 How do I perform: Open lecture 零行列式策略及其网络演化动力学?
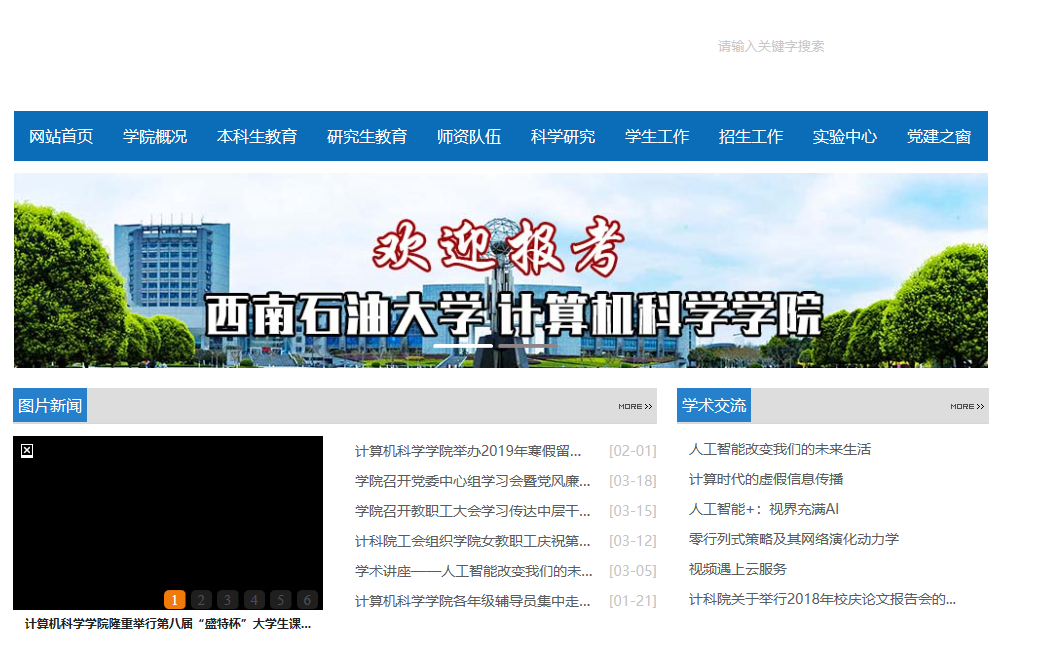click(794, 539)
